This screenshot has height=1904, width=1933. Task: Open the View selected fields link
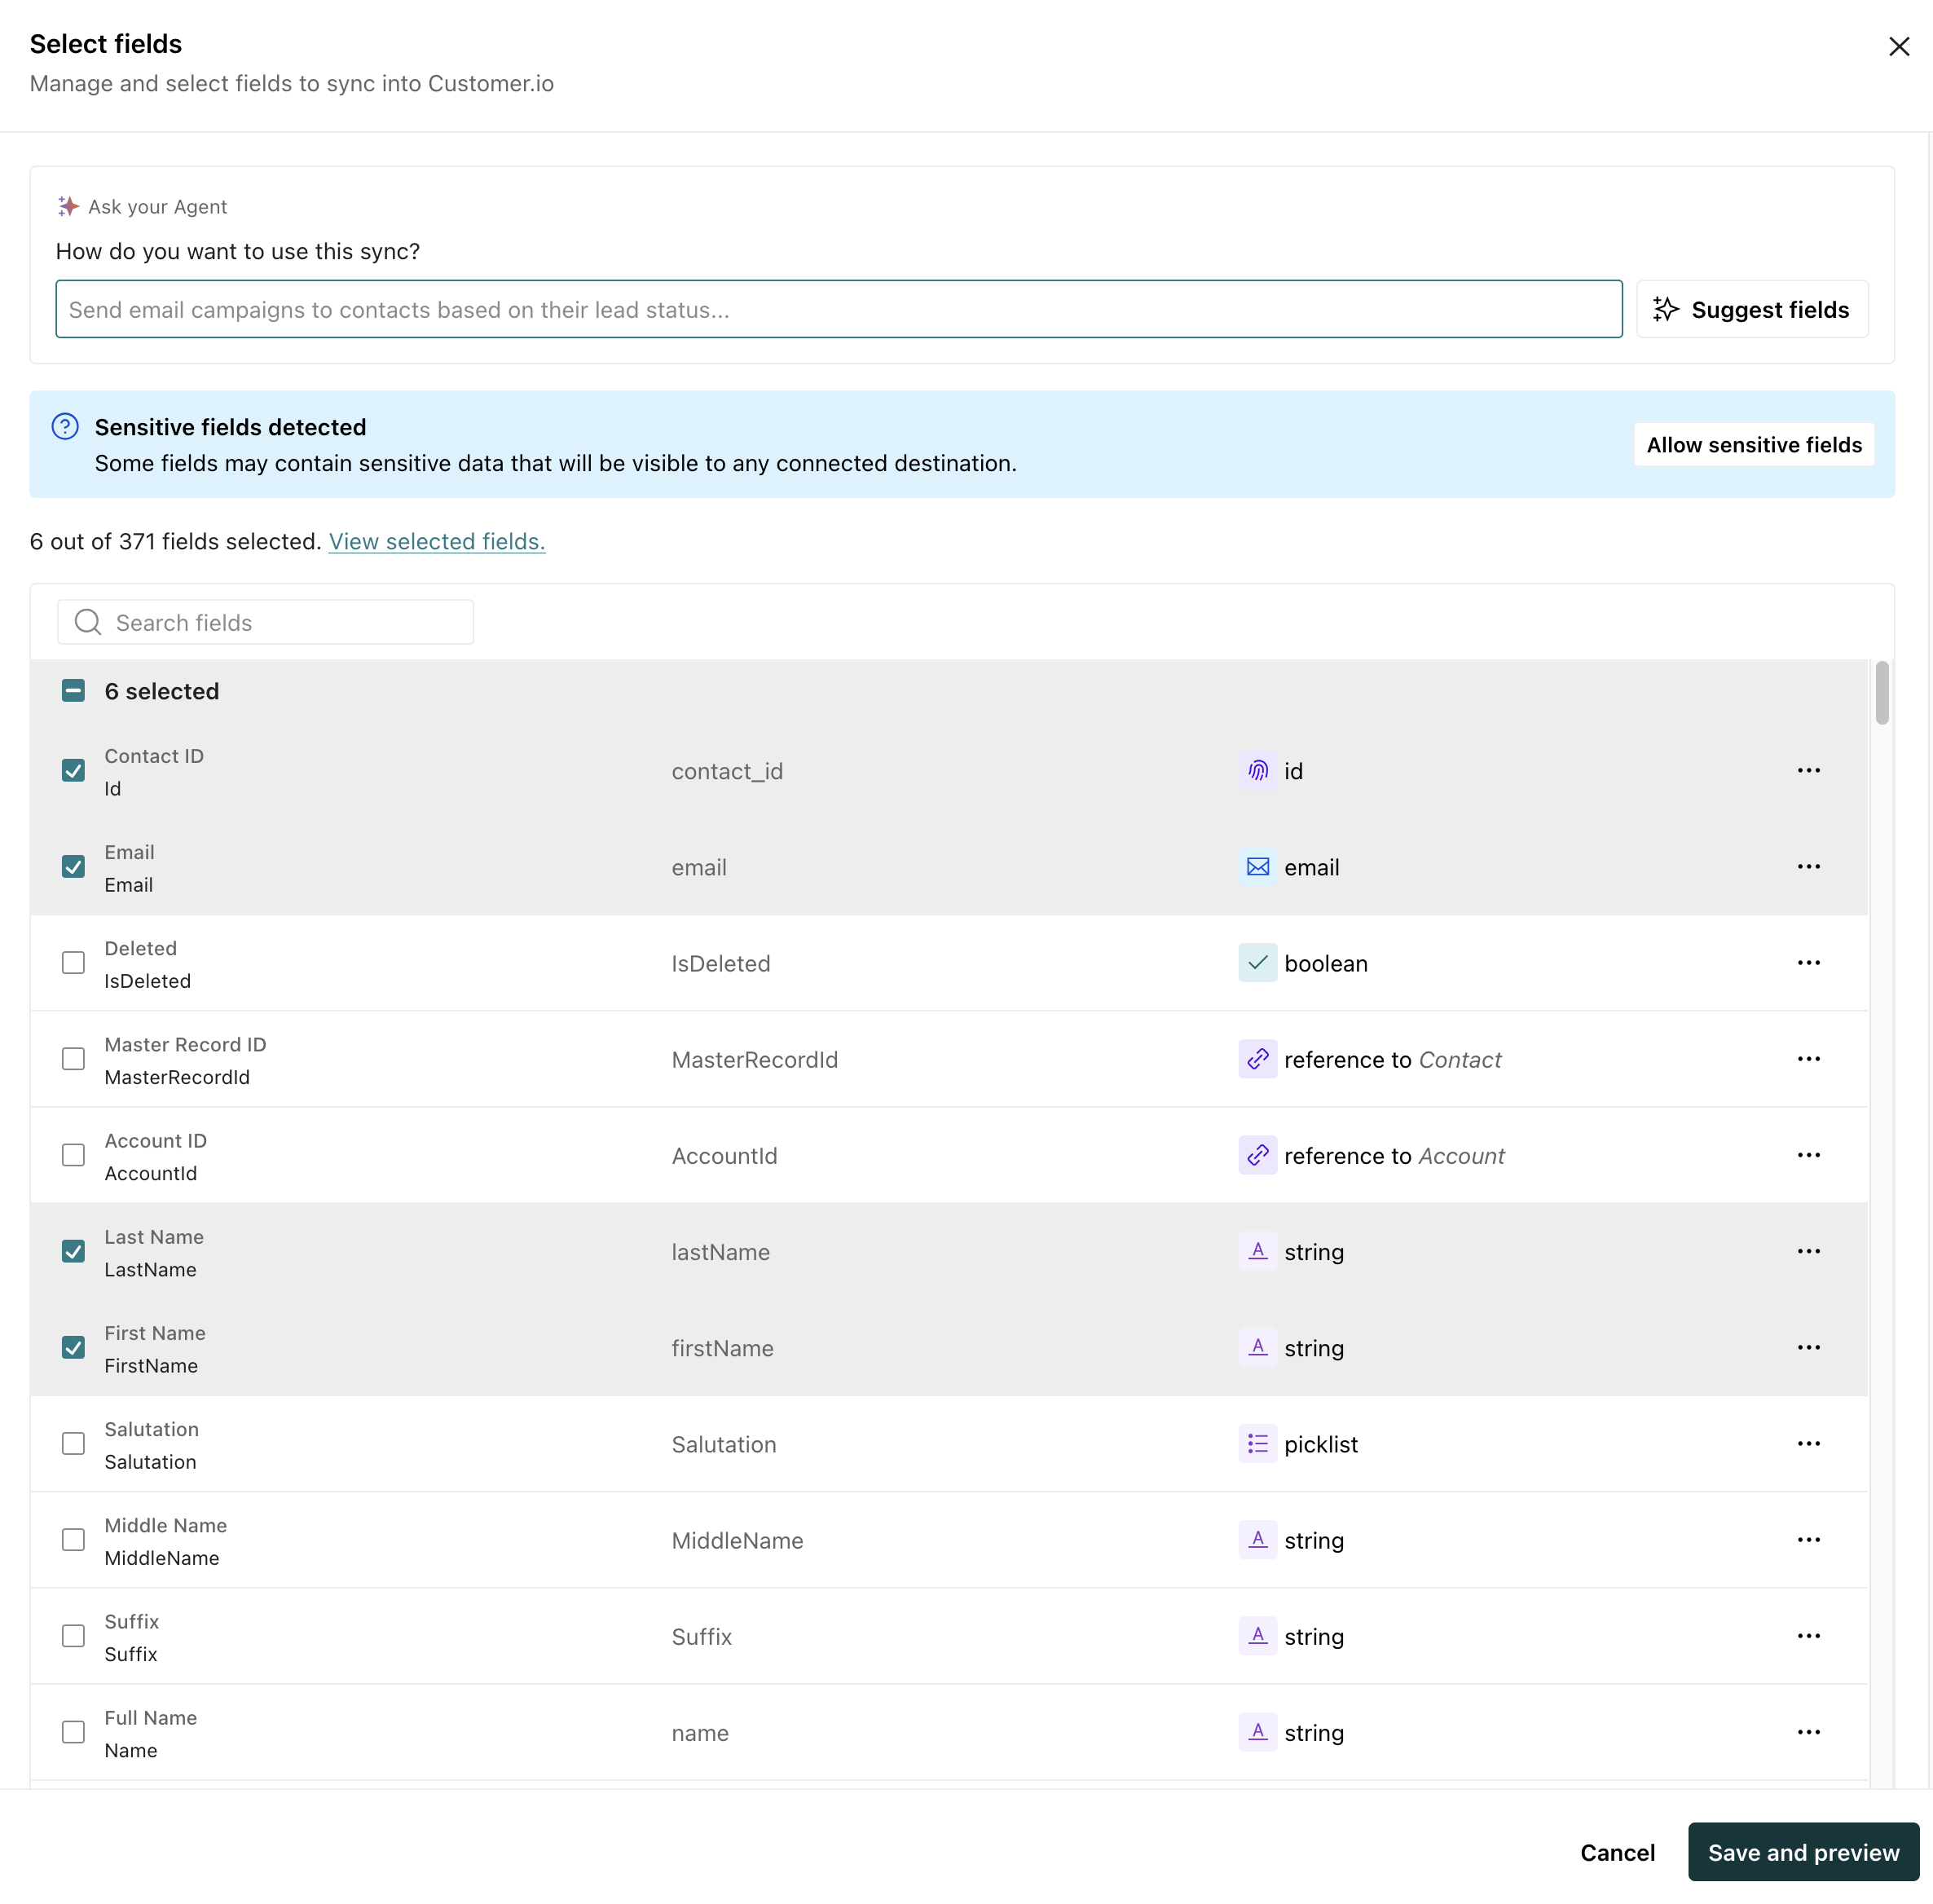click(x=436, y=541)
